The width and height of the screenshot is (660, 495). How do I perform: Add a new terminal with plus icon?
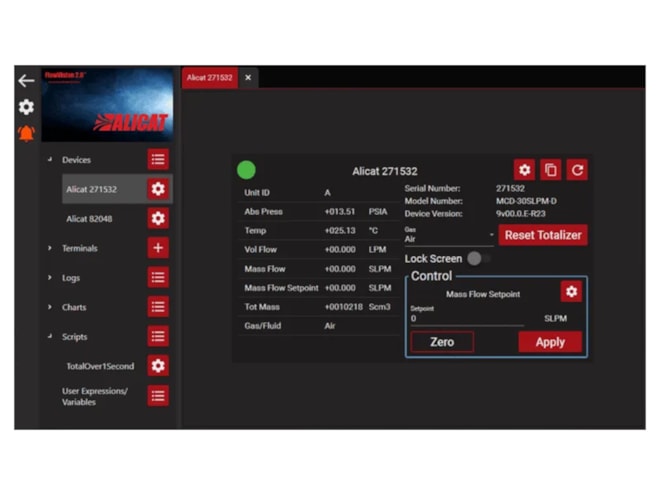pyautogui.click(x=158, y=248)
